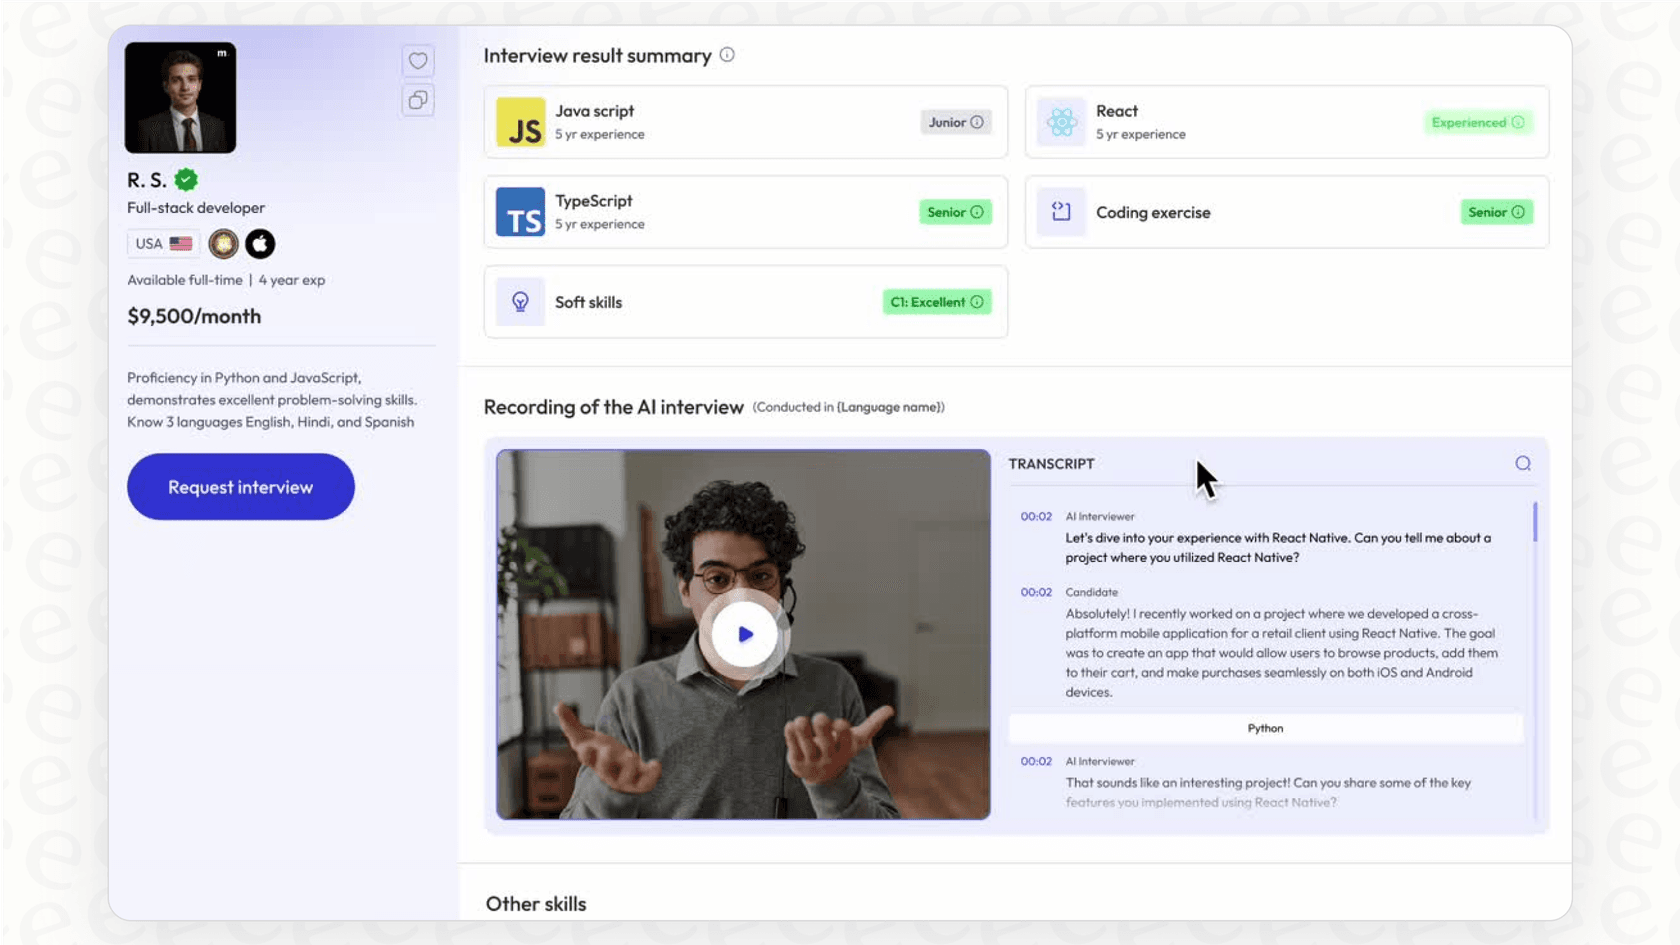Click the Apple platform icon on the profile
The height and width of the screenshot is (945, 1680).
tap(260, 243)
